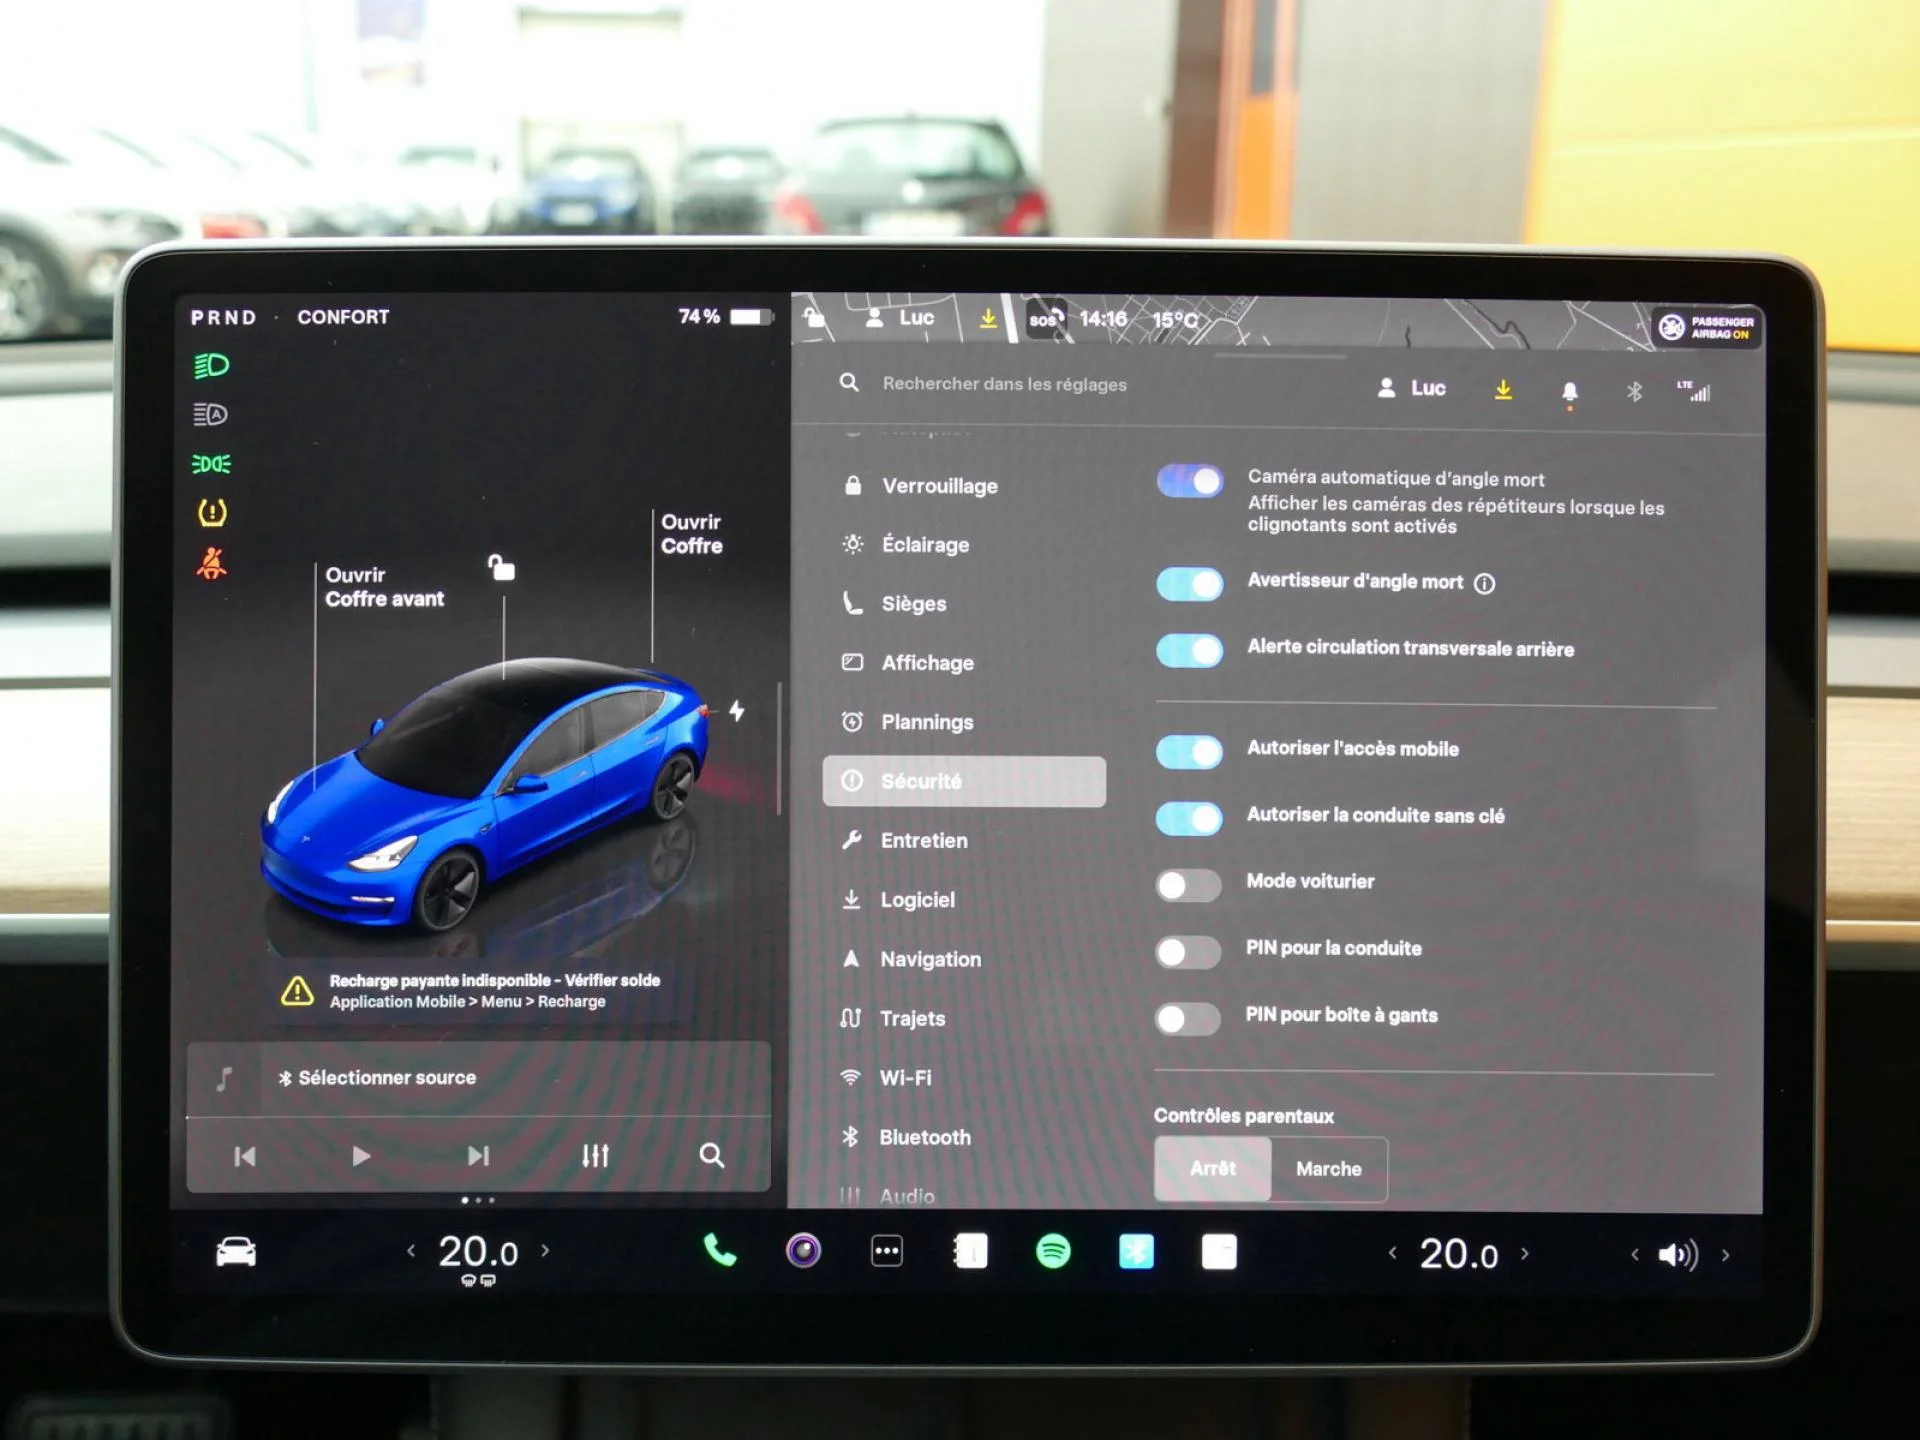This screenshot has width=1920, height=1440.
Task: Set Contrôles parentaux to Marche
Action: (1328, 1169)
